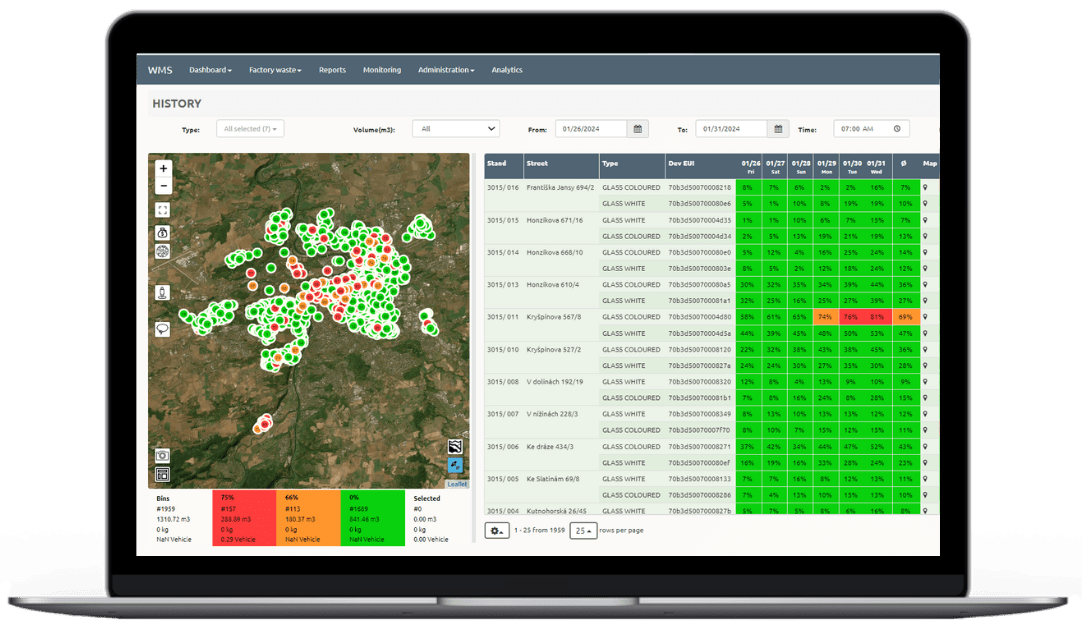Click the money bag map tool

click(163, 233)
